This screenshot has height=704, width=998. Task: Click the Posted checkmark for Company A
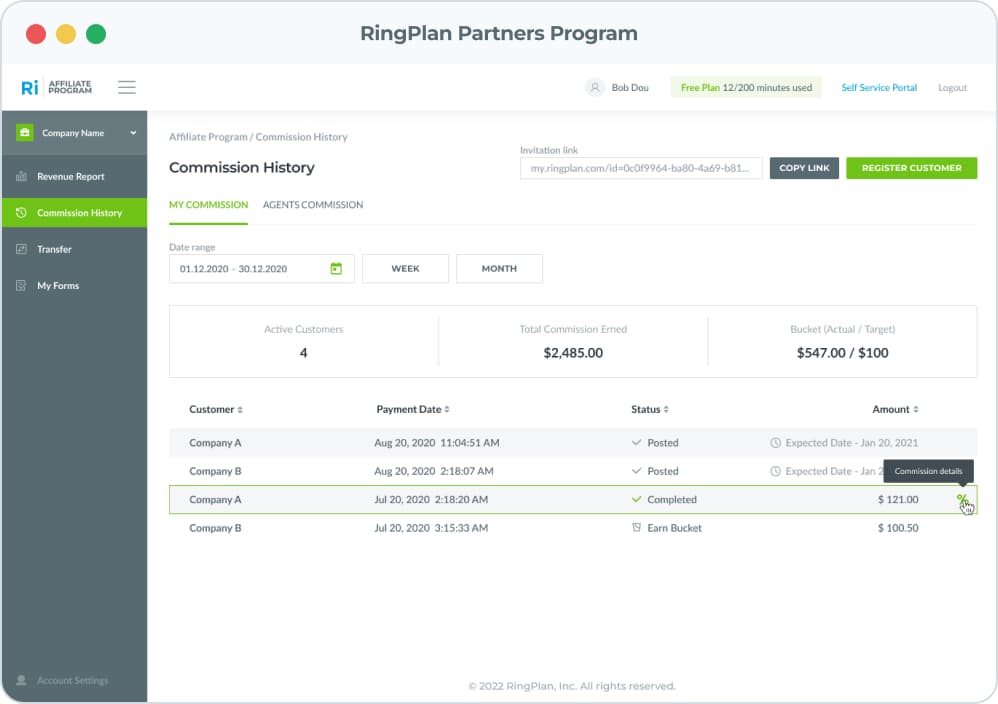[636, 442]
